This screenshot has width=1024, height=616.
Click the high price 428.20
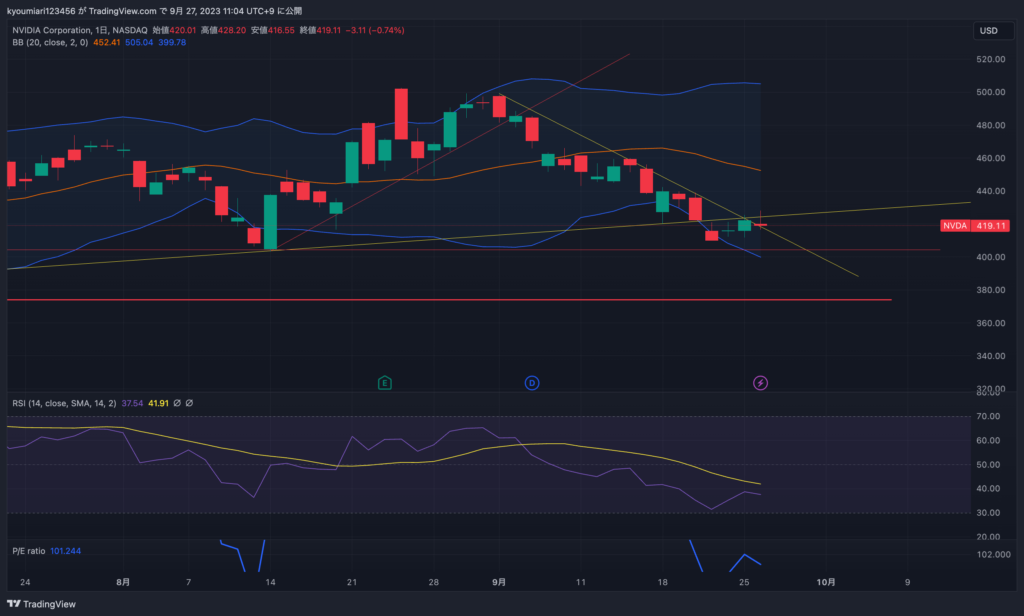pos(232,30)
